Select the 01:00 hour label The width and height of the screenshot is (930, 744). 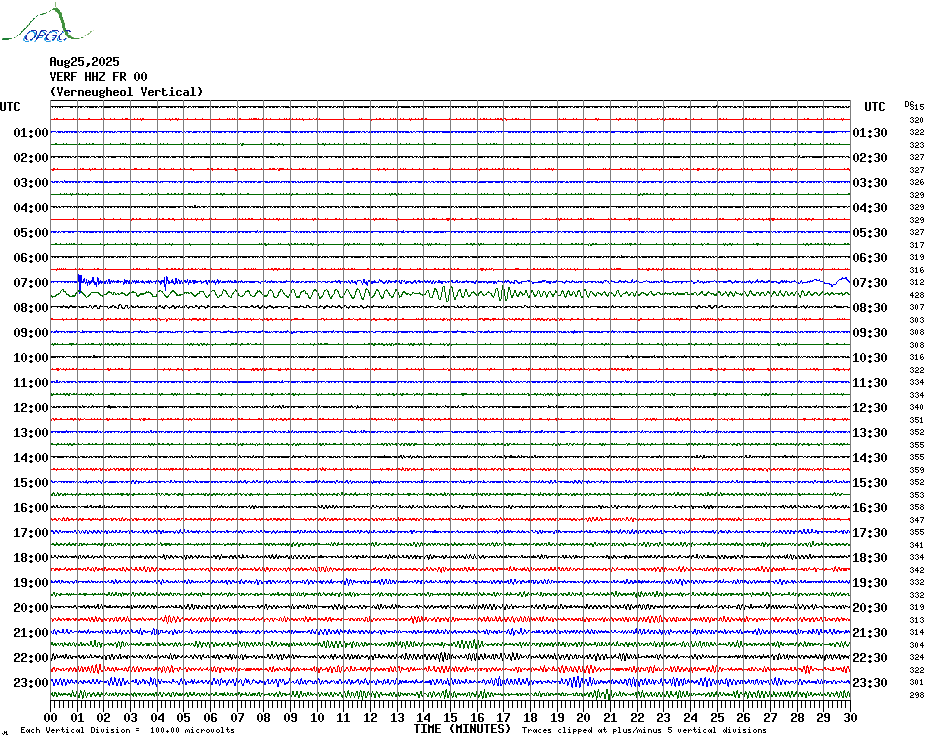(x=31, y=132)
